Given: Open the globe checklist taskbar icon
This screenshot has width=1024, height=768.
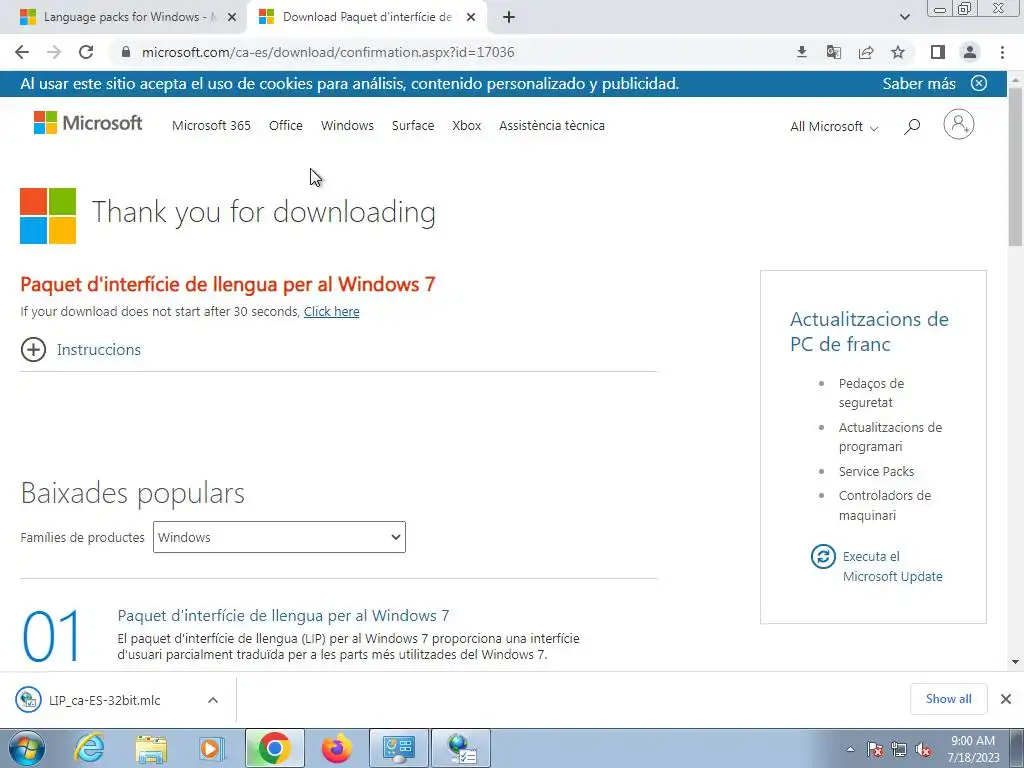Looking at the screenshot, I should tap(461, 748).
